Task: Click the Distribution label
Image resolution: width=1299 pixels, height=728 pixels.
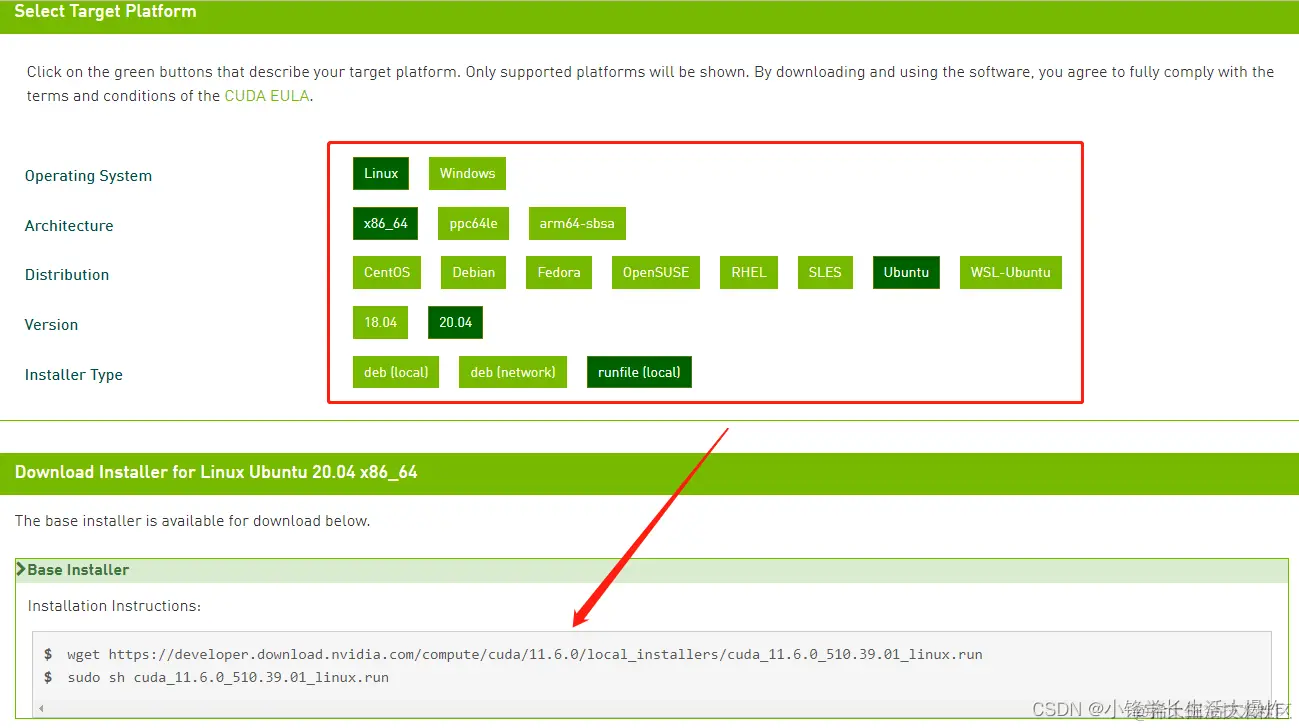Action: point(67,275)
